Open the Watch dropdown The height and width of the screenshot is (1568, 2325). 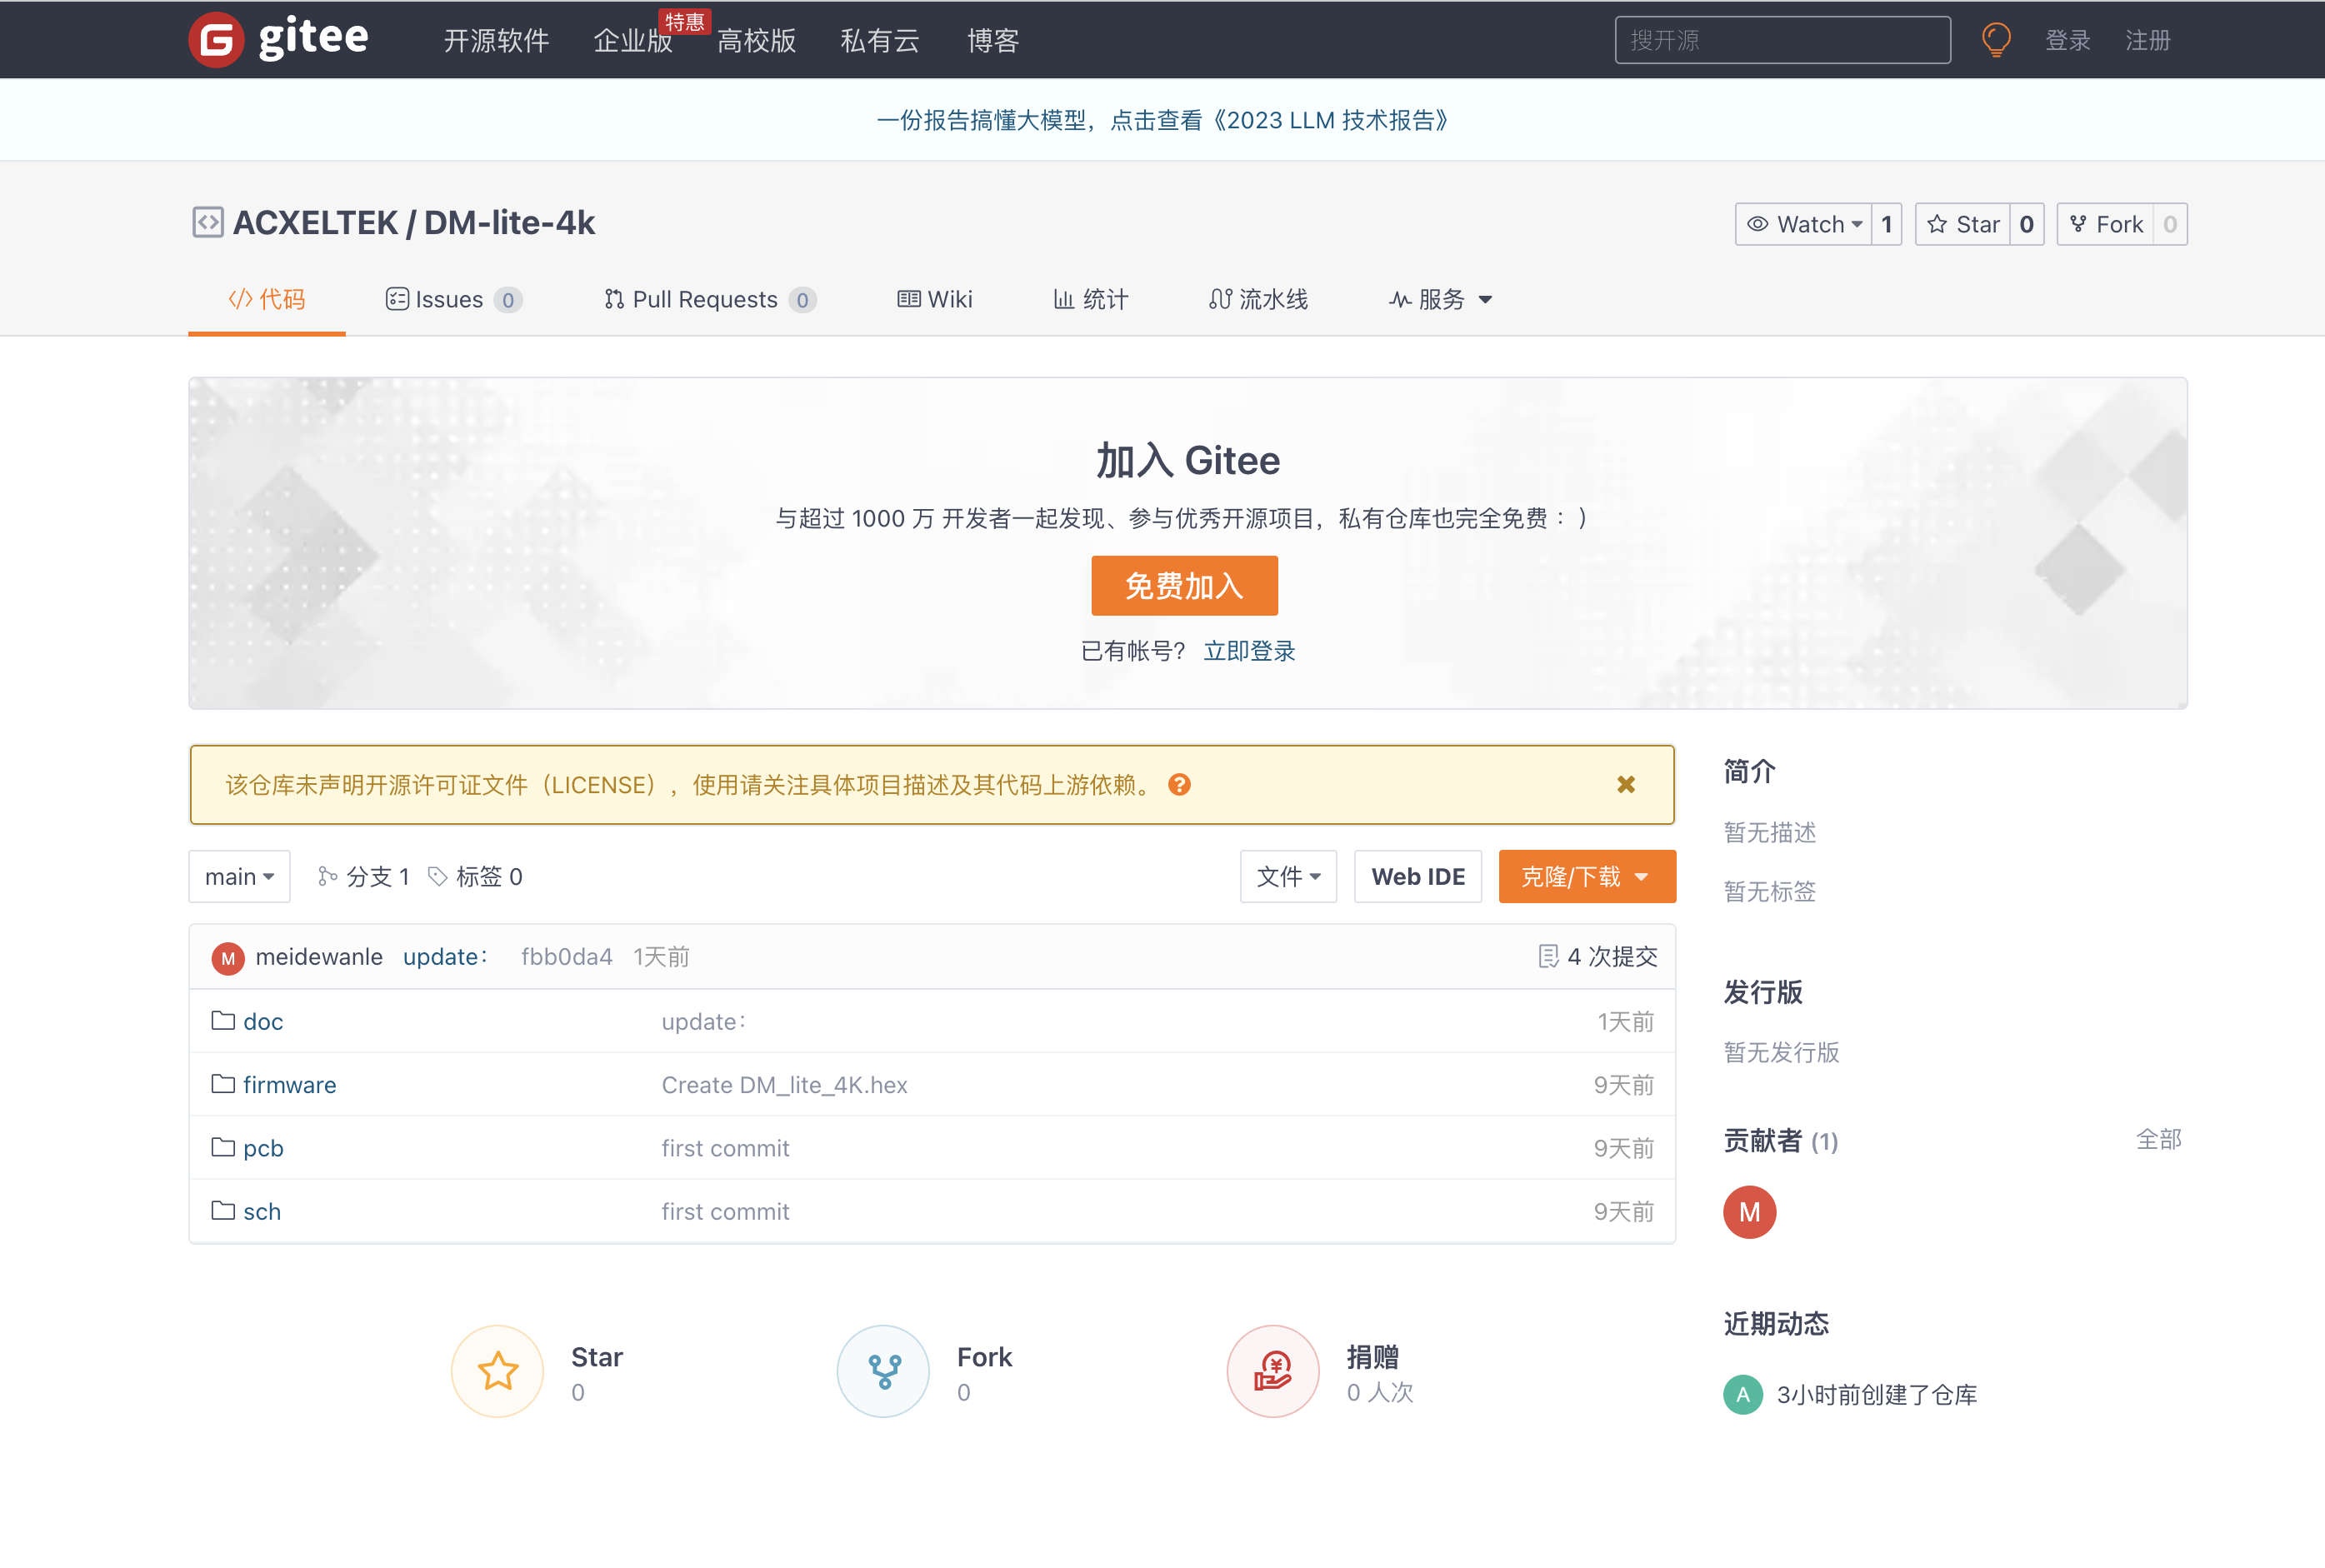click(x=1804, y=224)
